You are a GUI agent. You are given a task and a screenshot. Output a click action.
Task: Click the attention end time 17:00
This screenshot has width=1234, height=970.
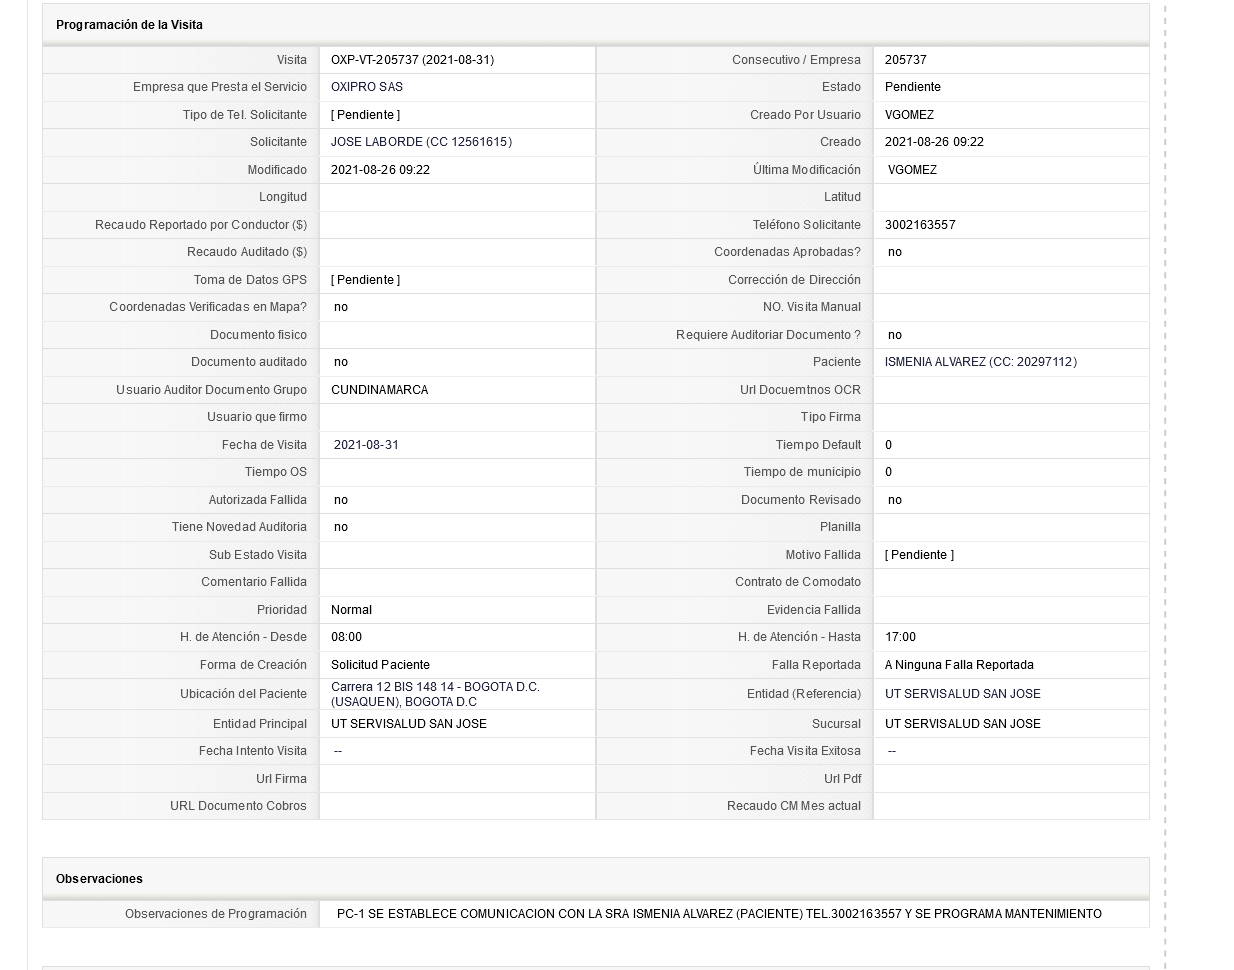point(900,637)
